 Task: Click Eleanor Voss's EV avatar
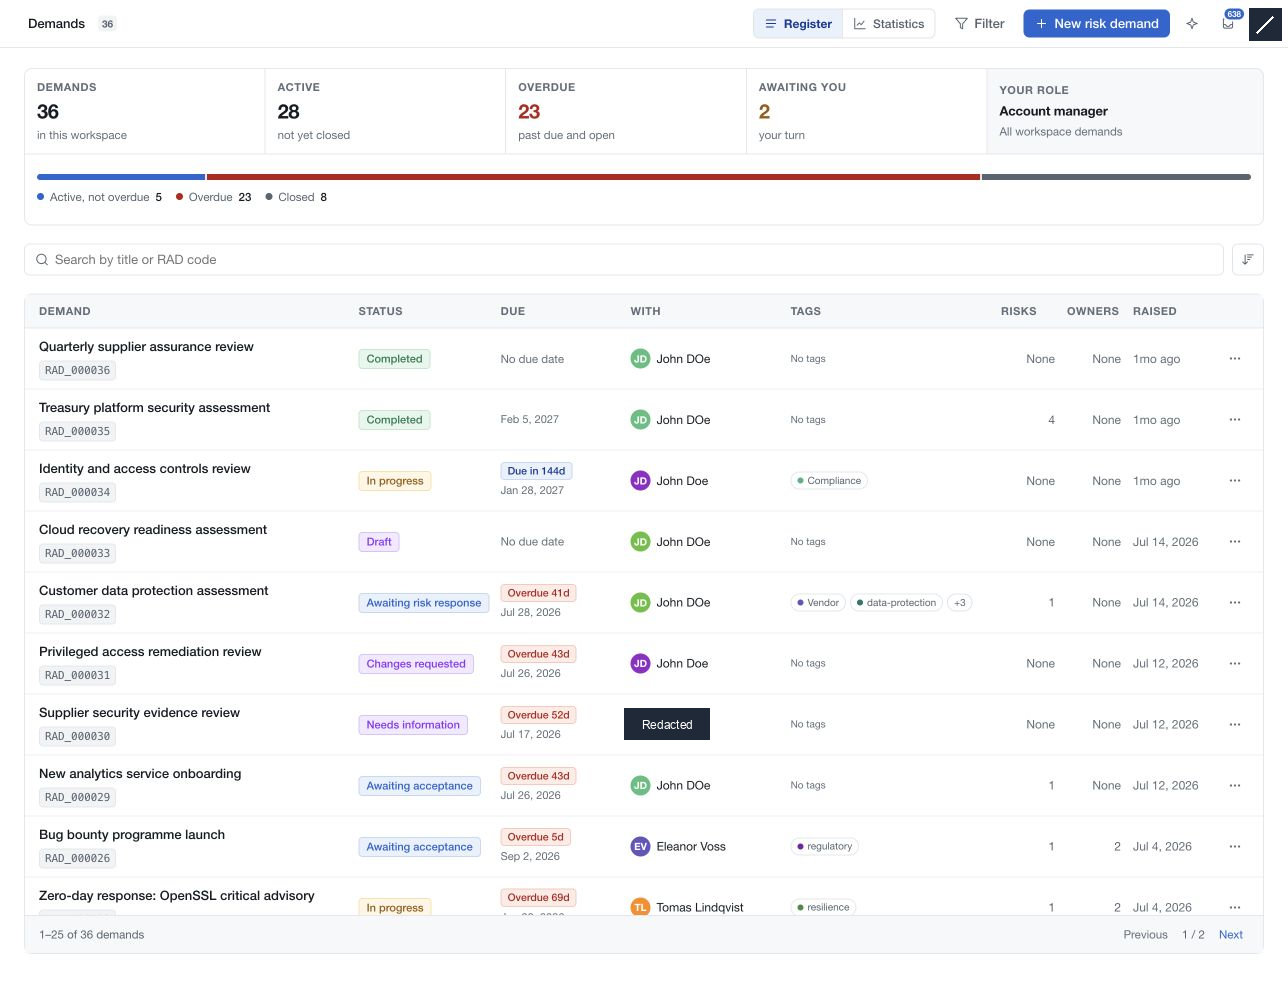[x=640, y=847]
